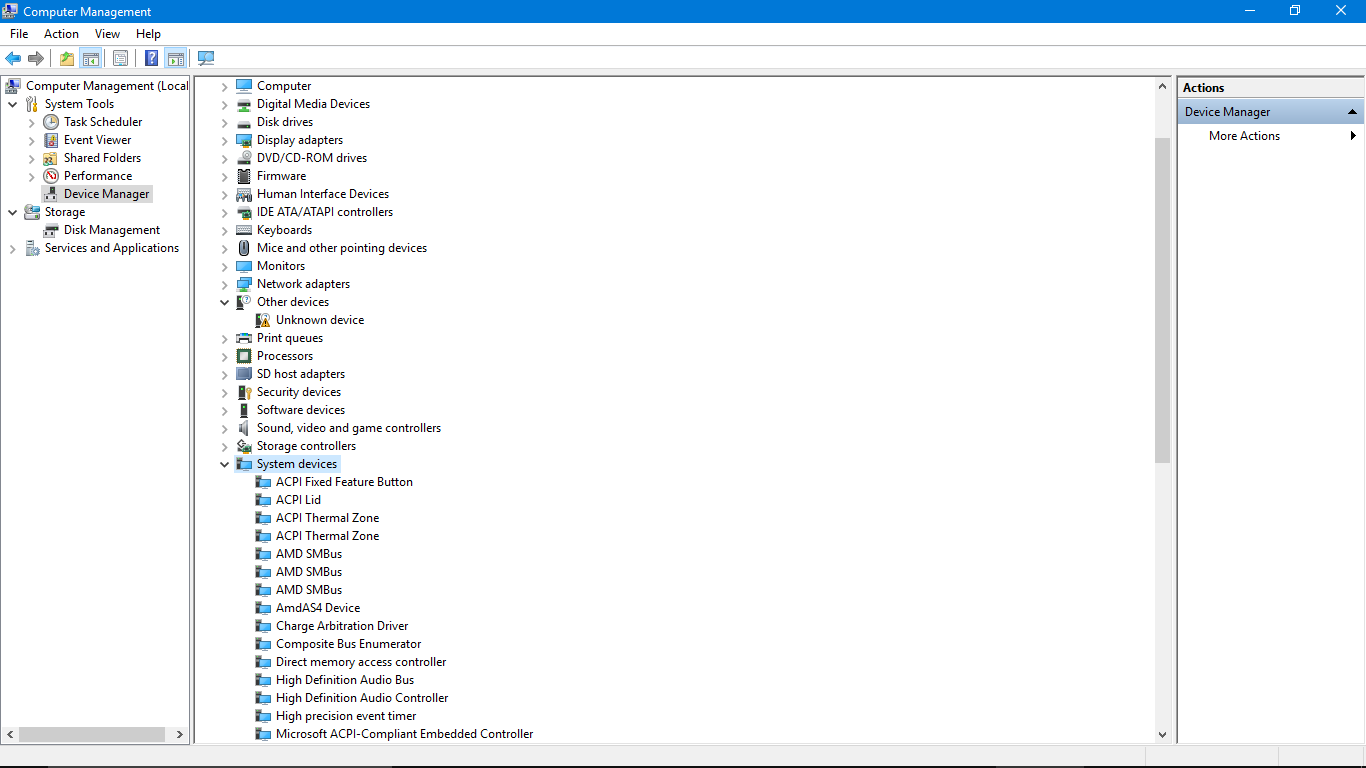Click the device list scroll-up arrow
The height and width of the screenshot is (768, 1366).
(1162, 86)
